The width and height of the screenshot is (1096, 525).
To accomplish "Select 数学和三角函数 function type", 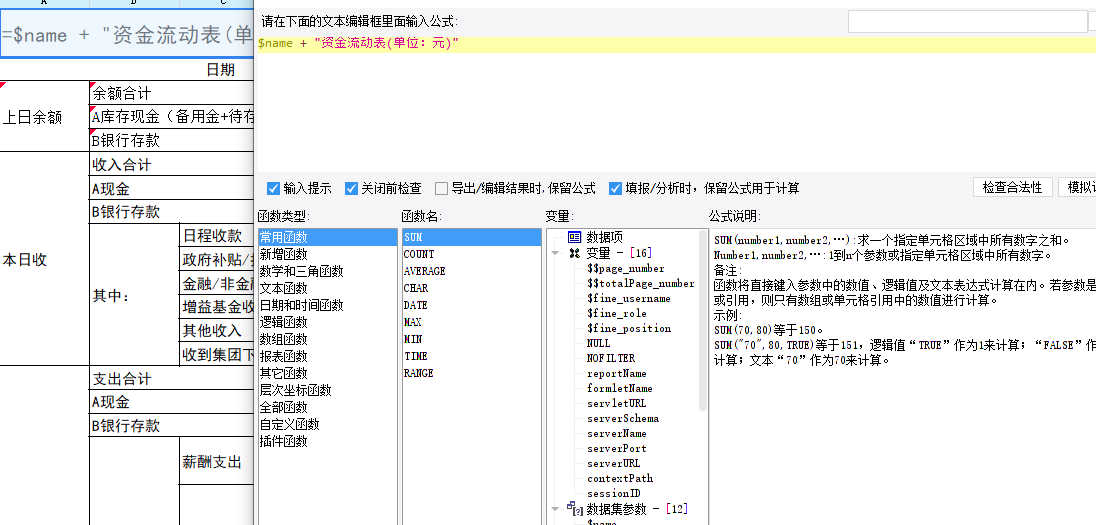I will (x=328, y=271).
